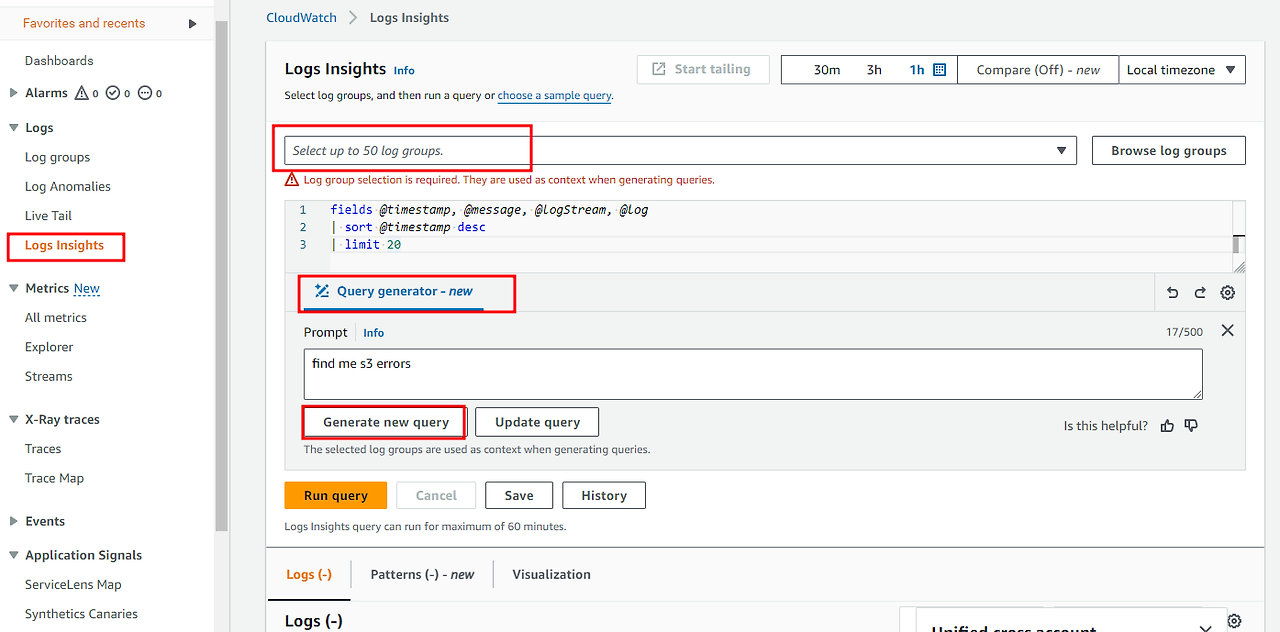Open the custom date range calendar icon
Viewport: 1280px width, 632px height.
(936, 69)
